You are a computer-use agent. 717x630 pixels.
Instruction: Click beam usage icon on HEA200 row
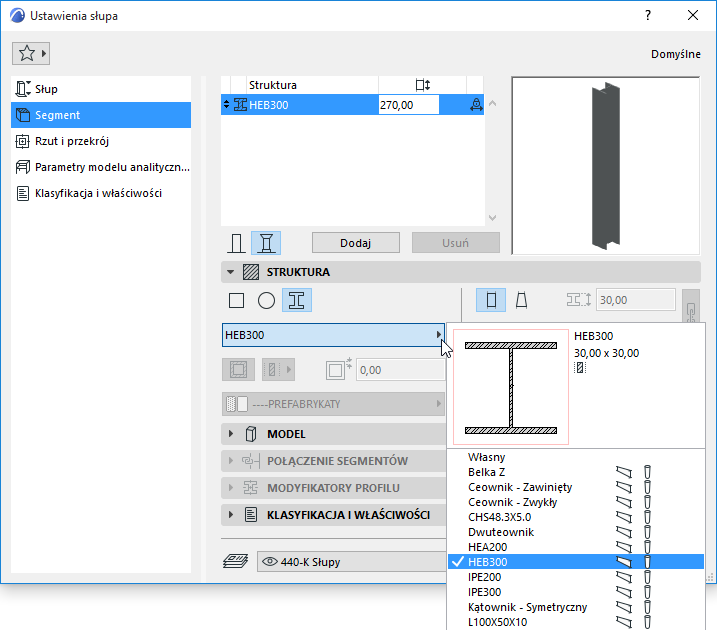pyautogui.click(x=624, y=547)
